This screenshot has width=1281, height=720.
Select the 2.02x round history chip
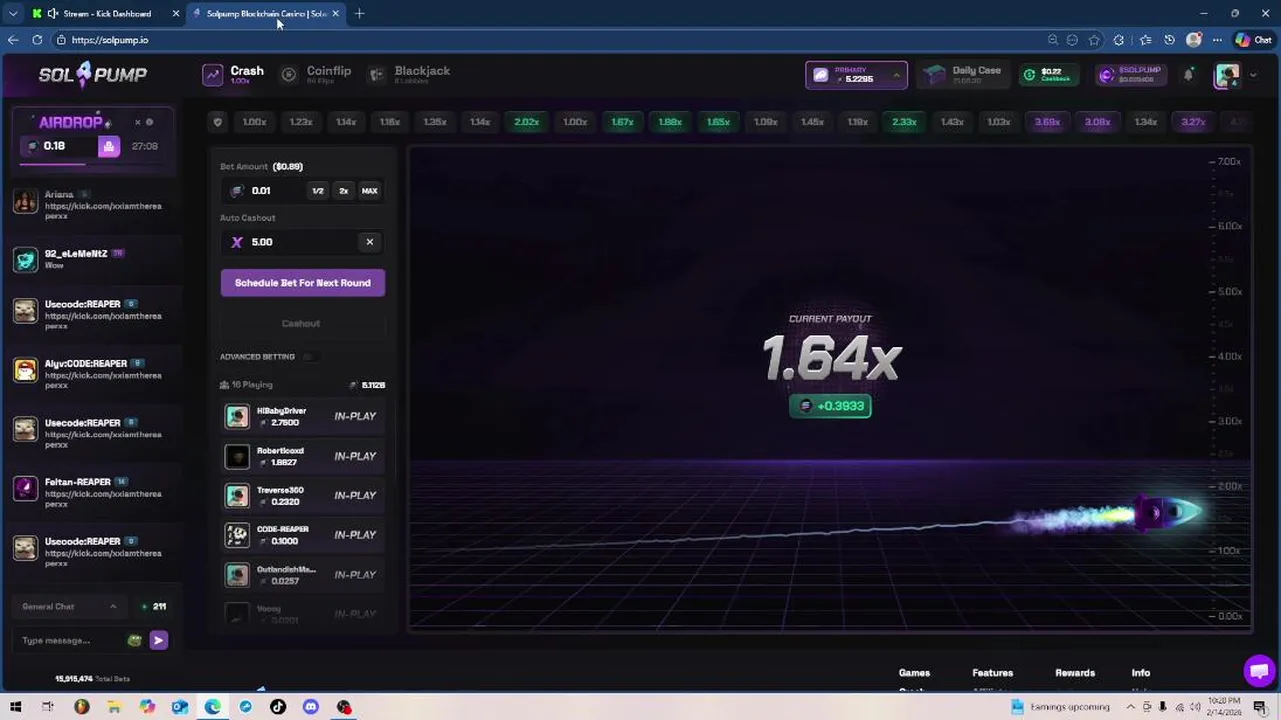[x=527, y=122]
